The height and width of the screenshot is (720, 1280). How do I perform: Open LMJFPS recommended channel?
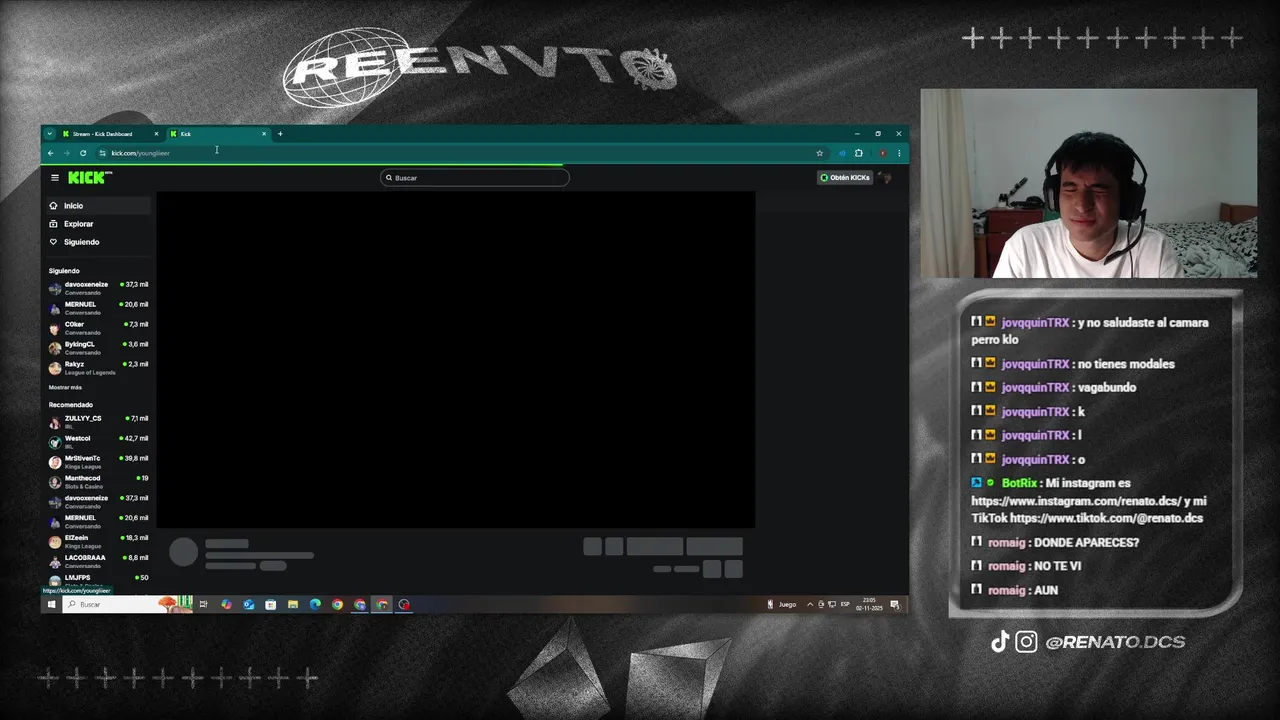98,580
